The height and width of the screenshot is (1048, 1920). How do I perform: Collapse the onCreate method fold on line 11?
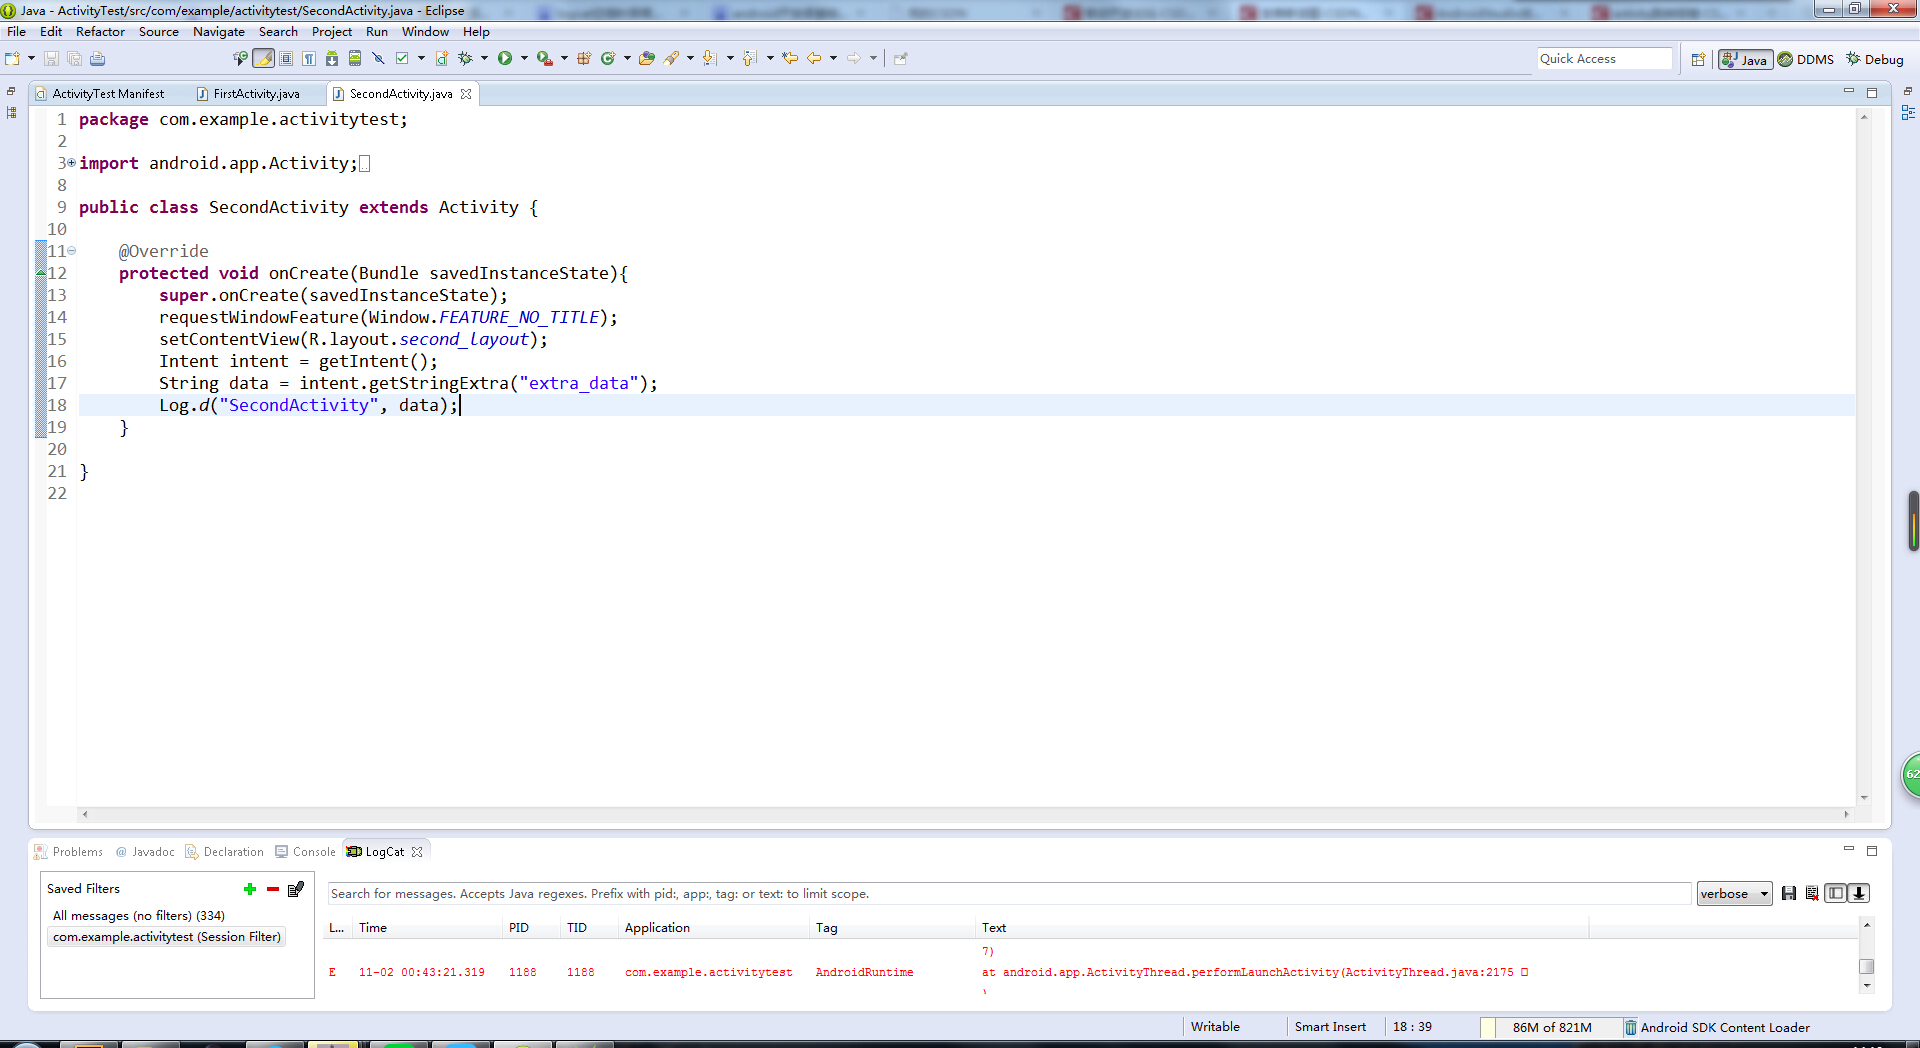pyautogui.click(x=71, y=251)
